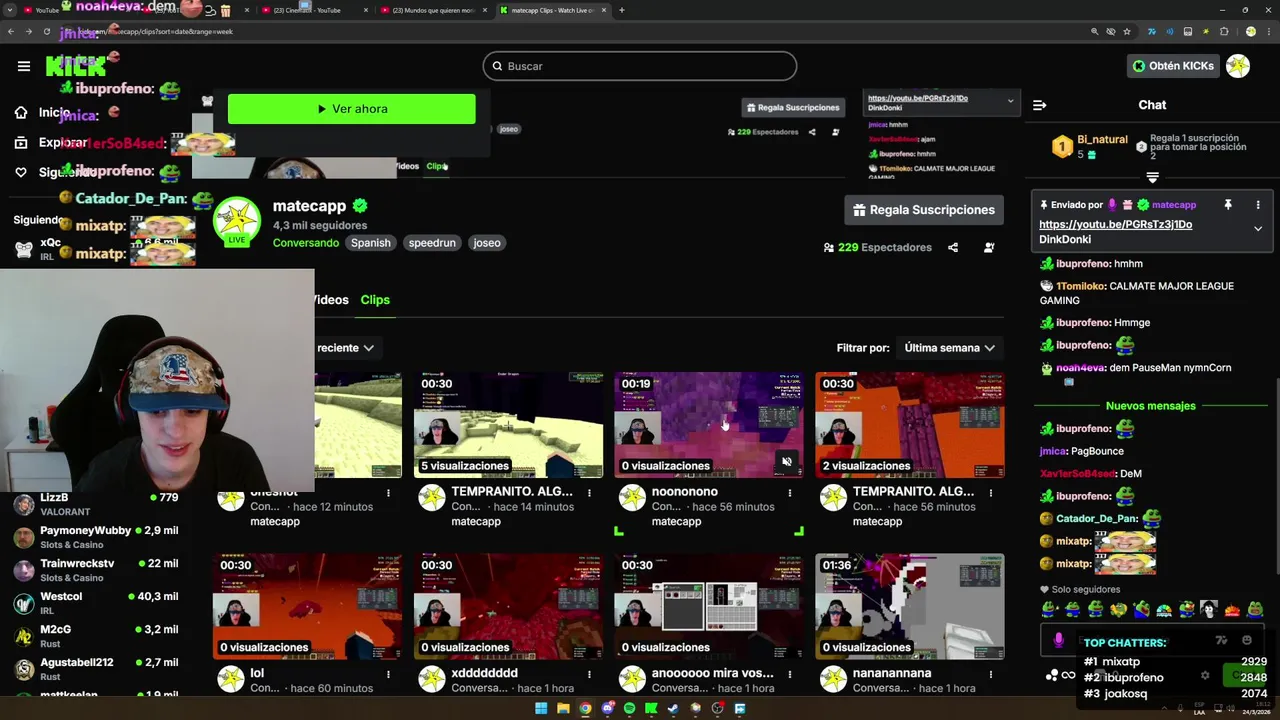Open emote picker smiley in chat input
The image size is (1280, 720).
pyautogui.click(x=1246, y=640)
